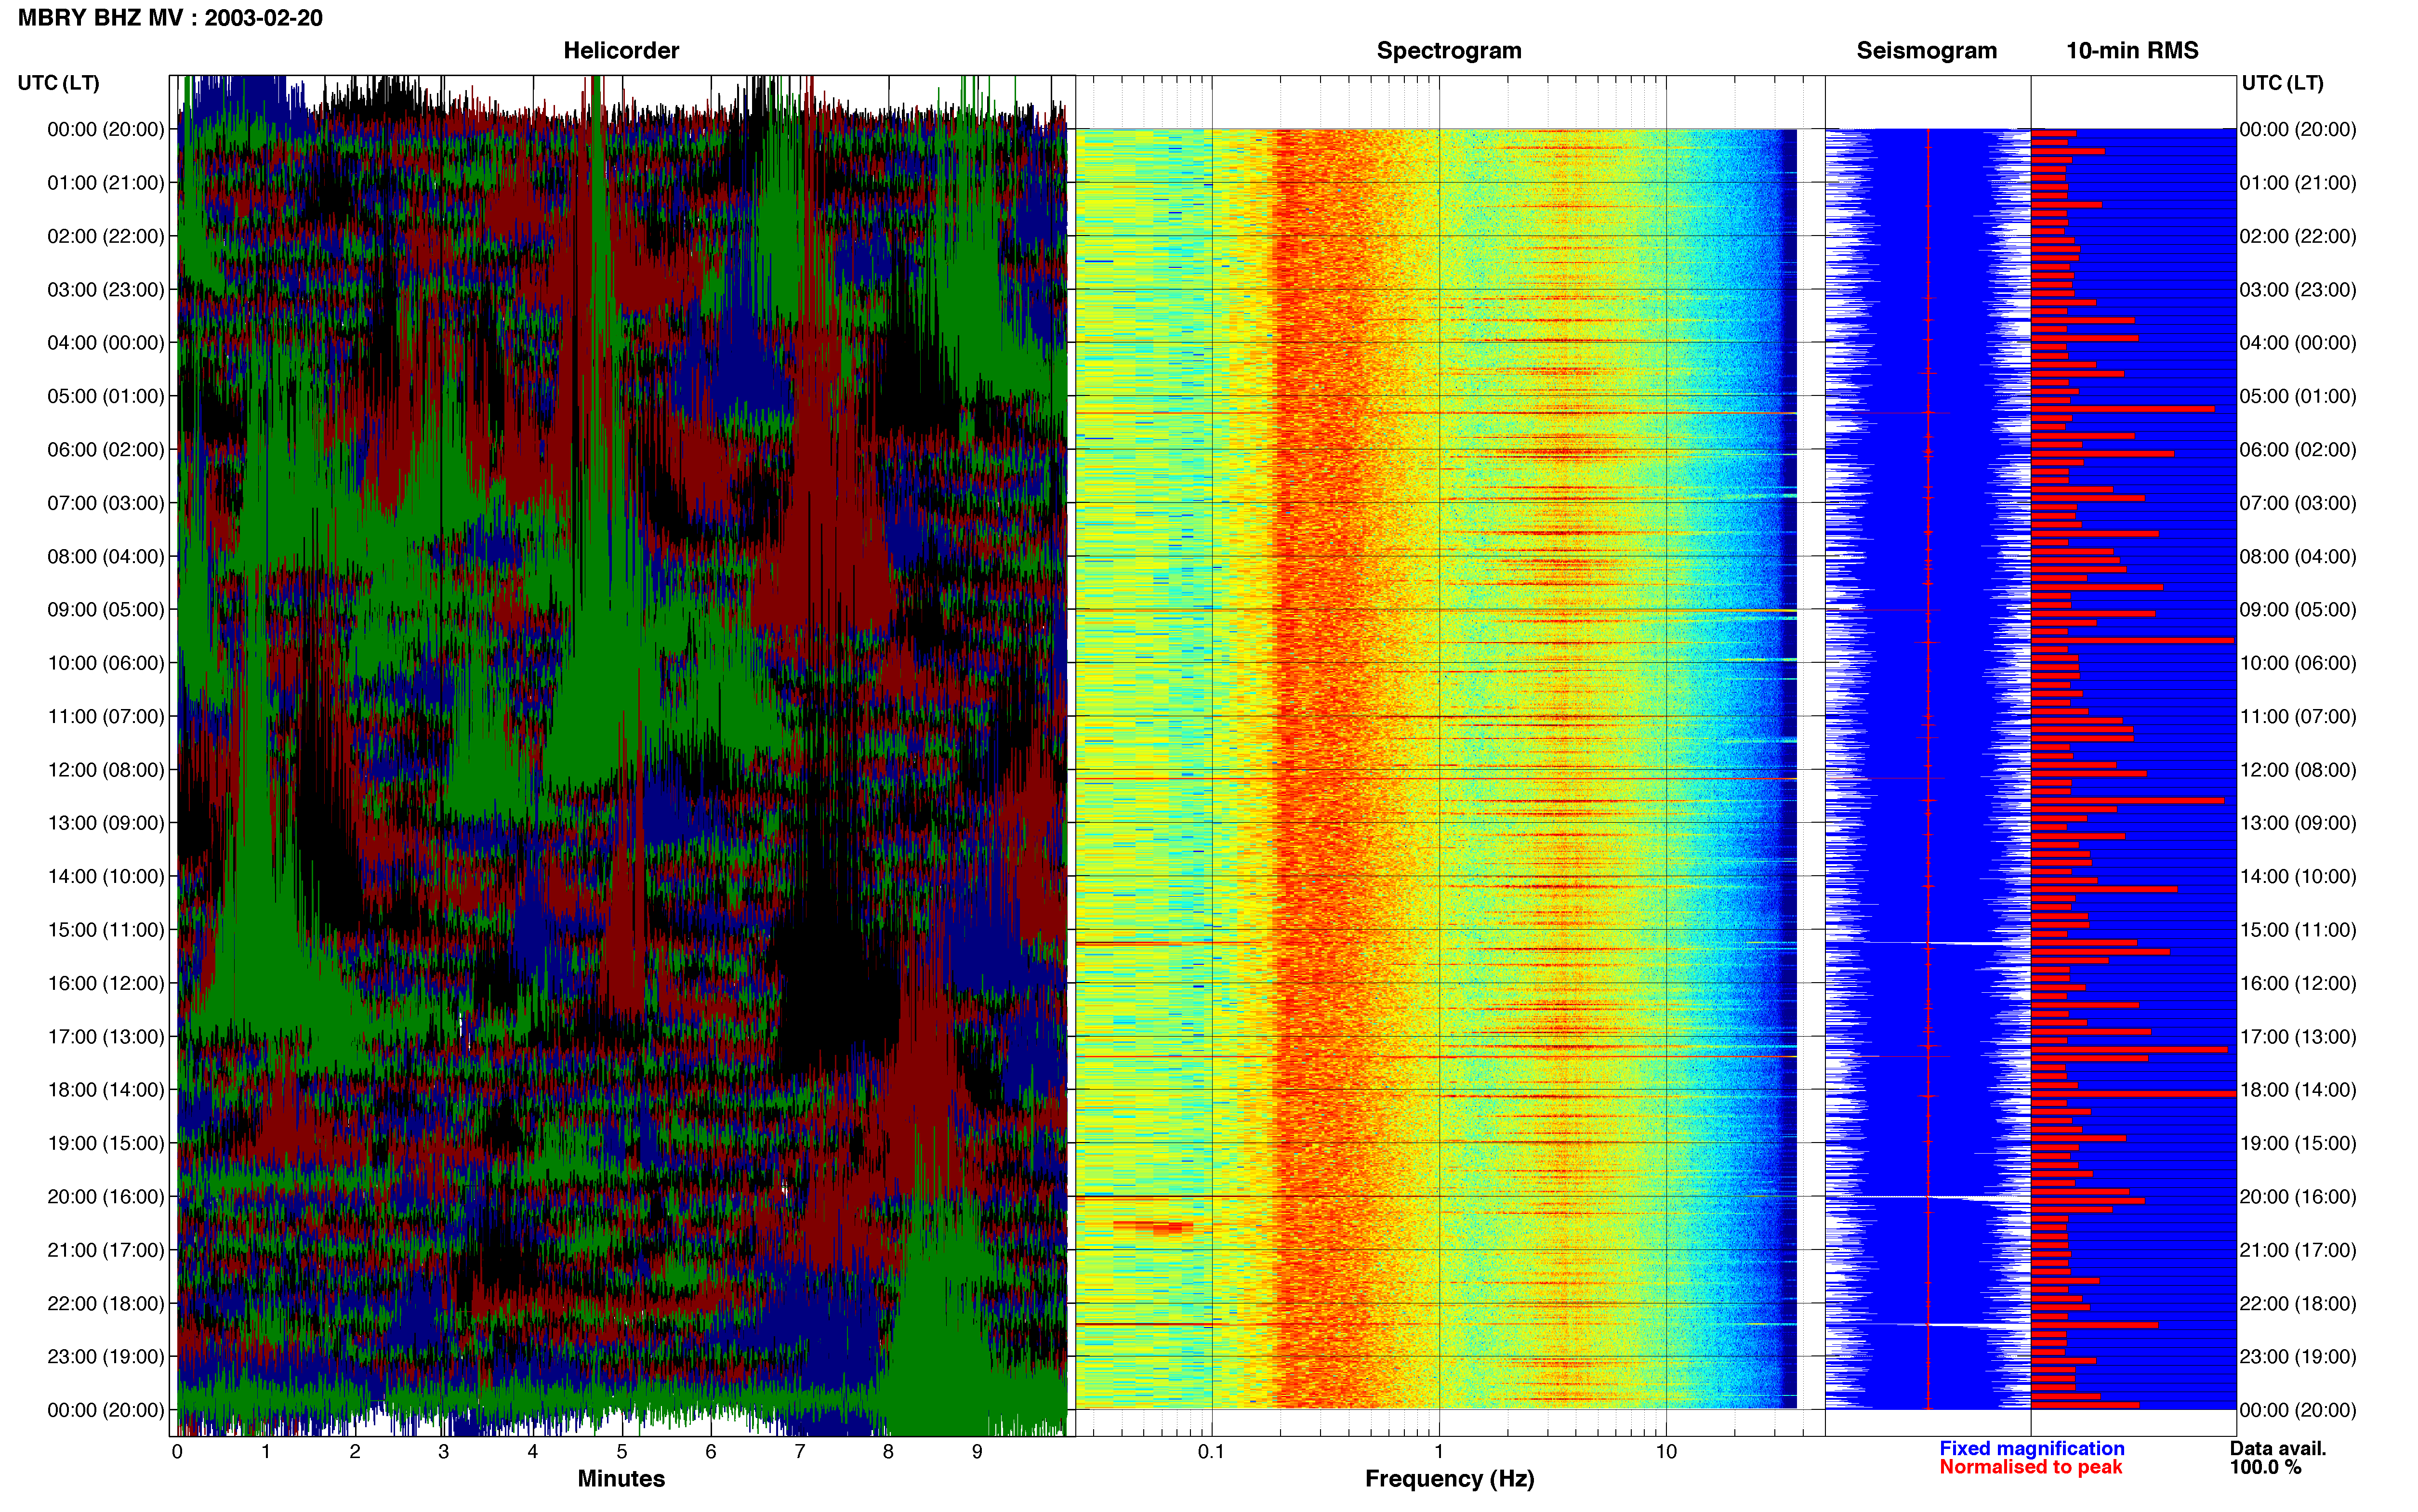Screen dimensions: 2418x1512
Task: Click left time label '20:00 (16:00)'
Action: tap(106, 1197)
